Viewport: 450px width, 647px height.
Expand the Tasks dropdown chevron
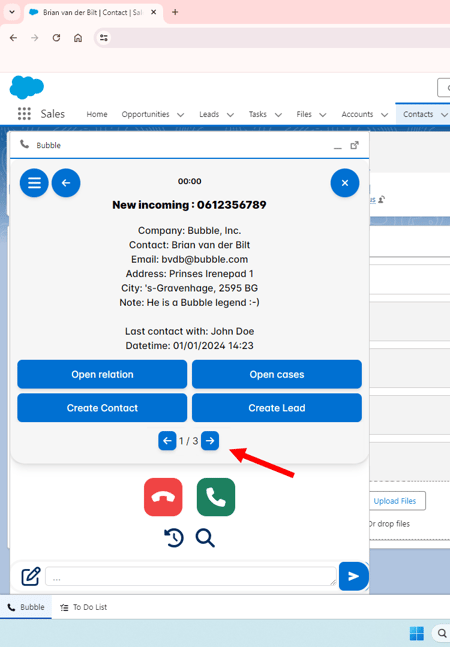pos(278,115)
